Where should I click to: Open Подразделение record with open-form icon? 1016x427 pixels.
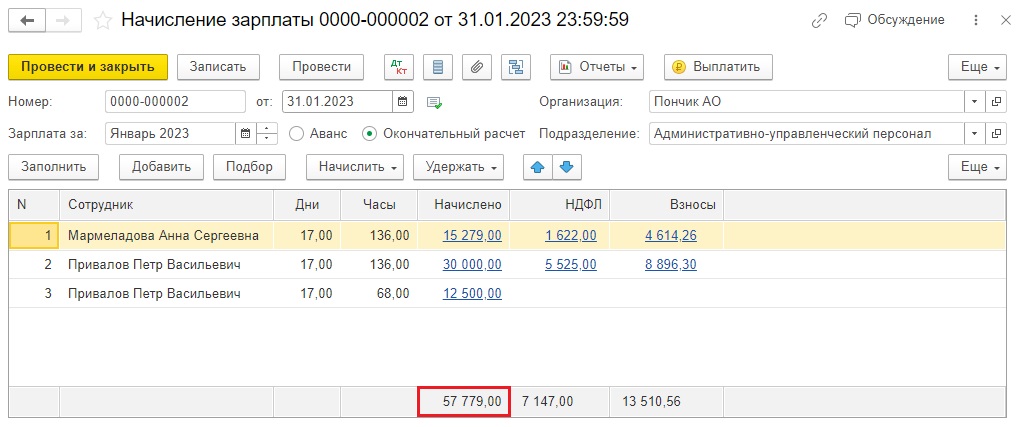[x=996, y=134]
